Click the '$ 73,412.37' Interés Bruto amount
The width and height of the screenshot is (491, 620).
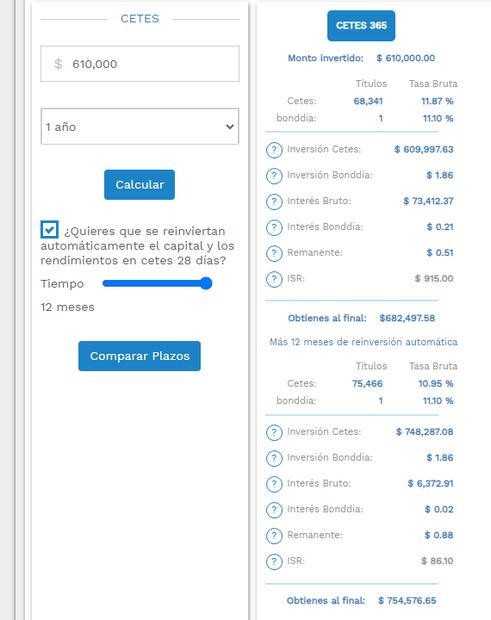[x=429, y=201]
